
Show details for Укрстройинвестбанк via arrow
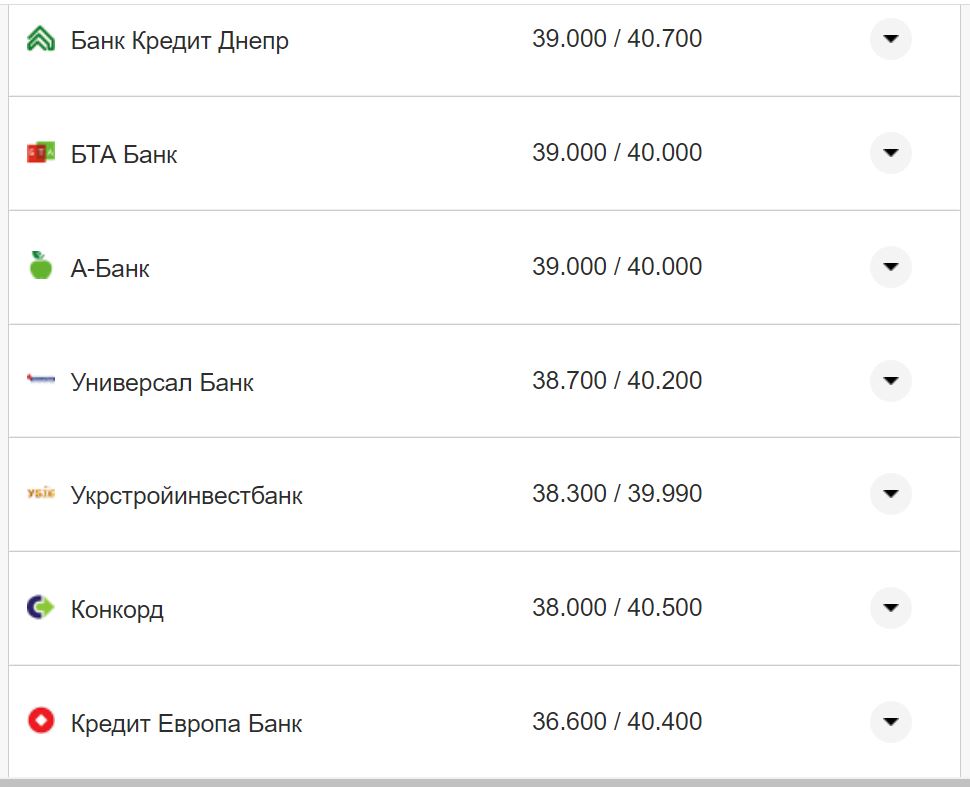pyautogui.click(x=890, y=494)
